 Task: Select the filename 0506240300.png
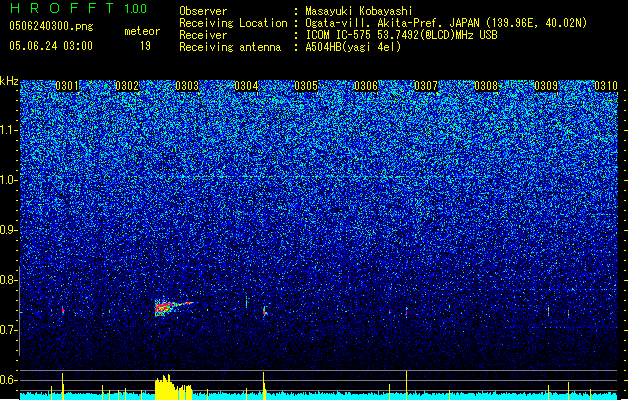click(51, 26)
